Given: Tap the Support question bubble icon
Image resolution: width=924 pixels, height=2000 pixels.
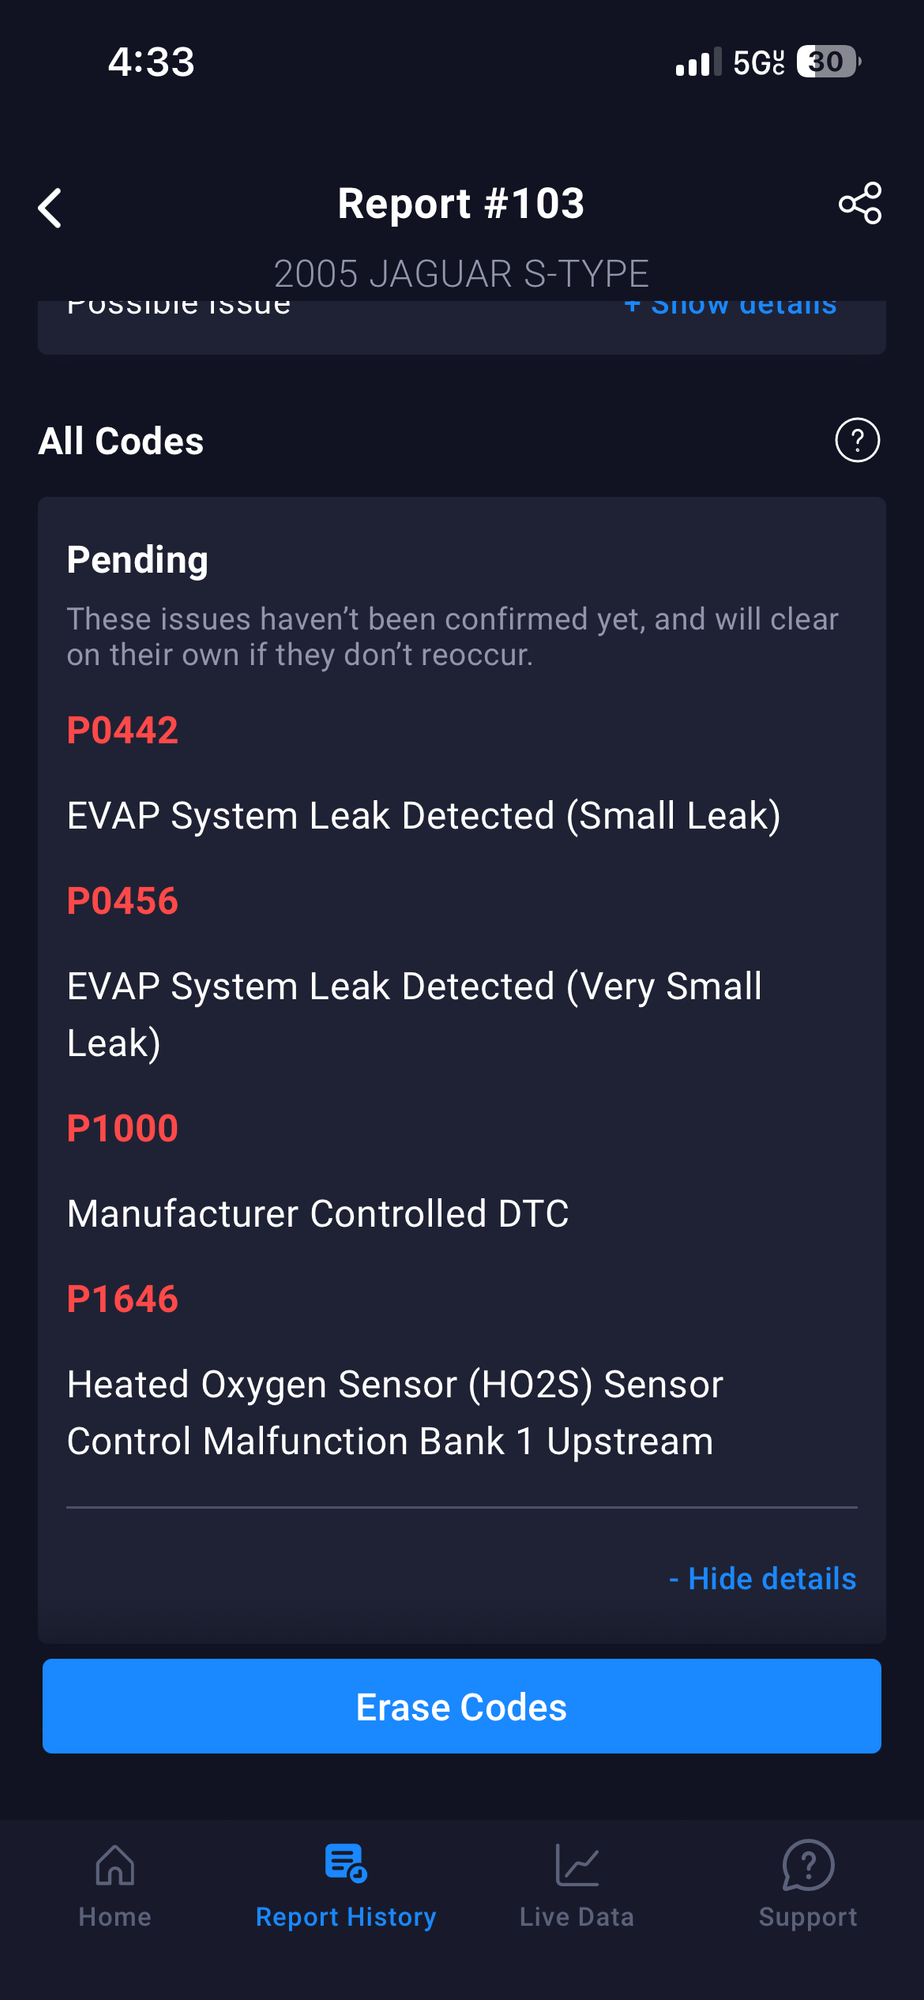Looking at the screenshot, I should [x=808, y=1865].
